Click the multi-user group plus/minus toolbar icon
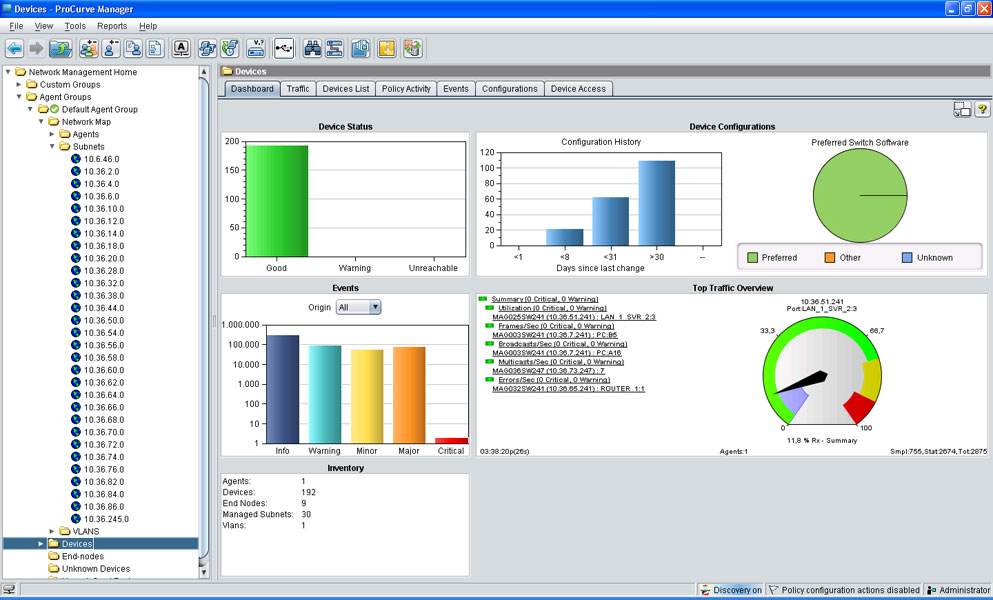993x600 pixels. point(89,48)
